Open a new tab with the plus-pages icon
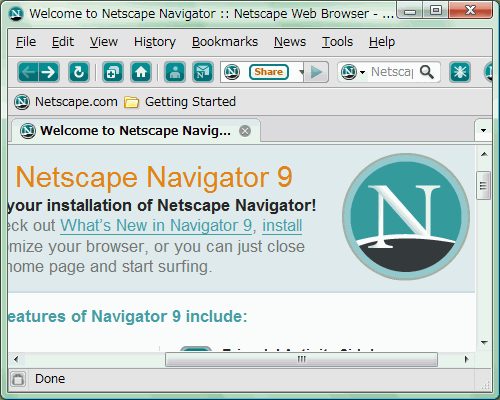 tap(113, 72)
